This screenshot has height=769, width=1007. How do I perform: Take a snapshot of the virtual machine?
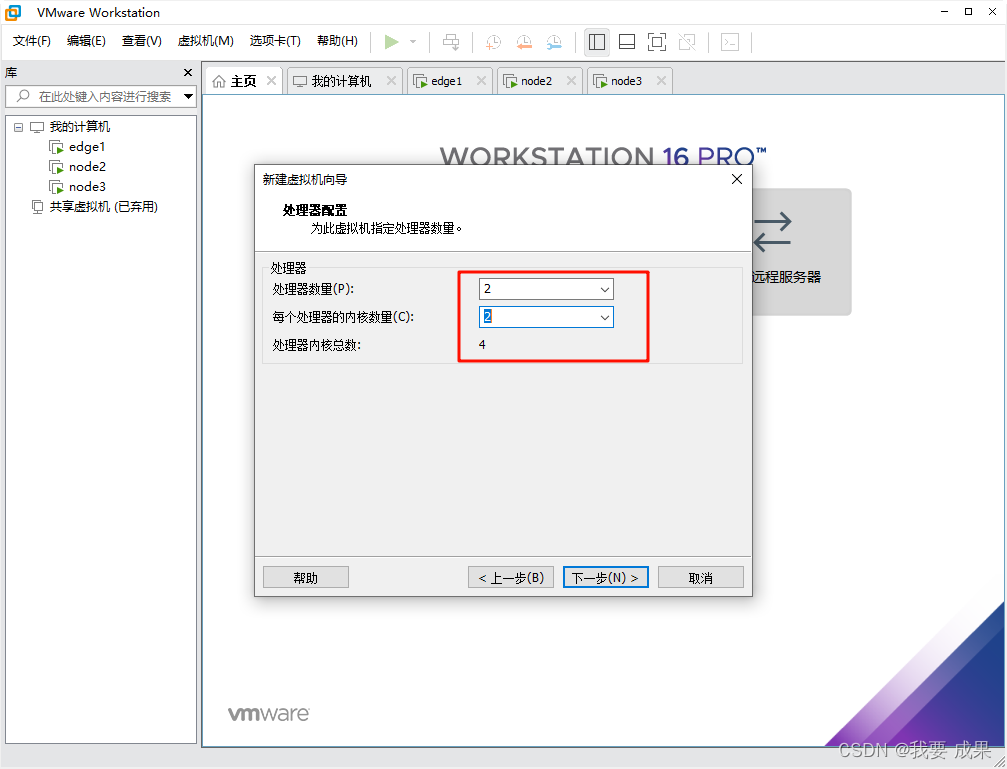coord(492,42)
